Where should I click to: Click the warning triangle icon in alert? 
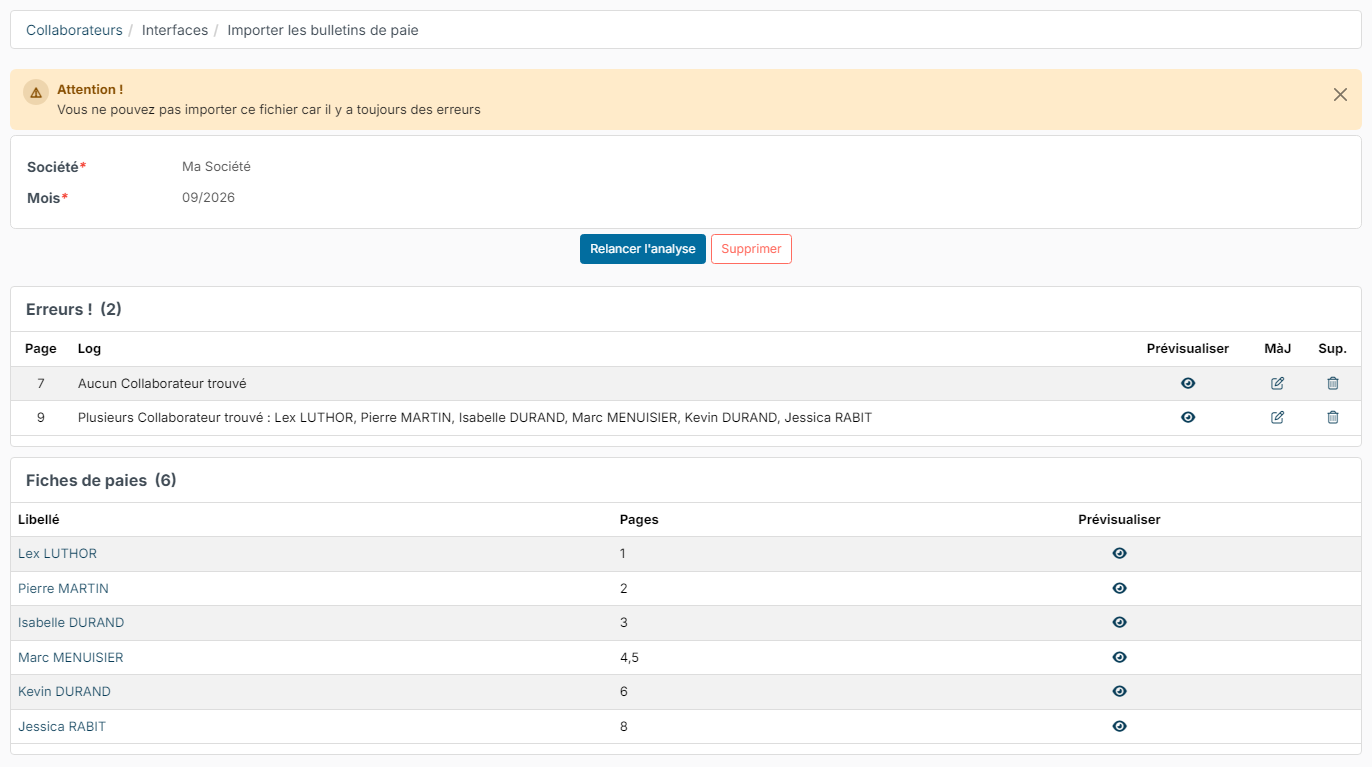[36, 92]
